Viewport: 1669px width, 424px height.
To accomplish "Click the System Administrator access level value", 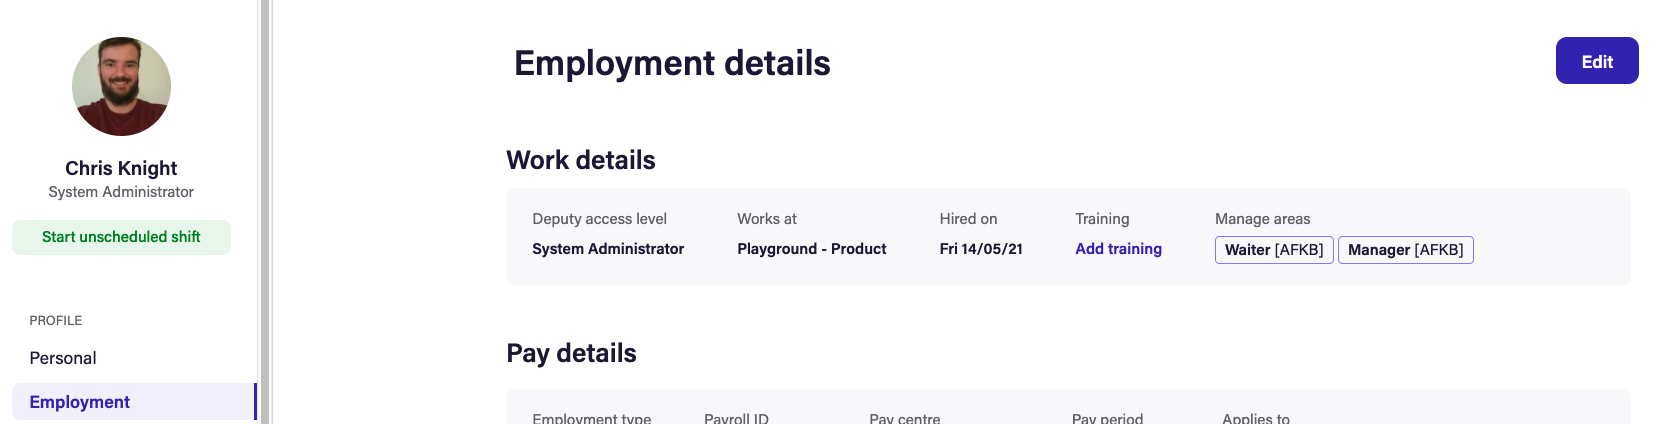I will [608, 249].
